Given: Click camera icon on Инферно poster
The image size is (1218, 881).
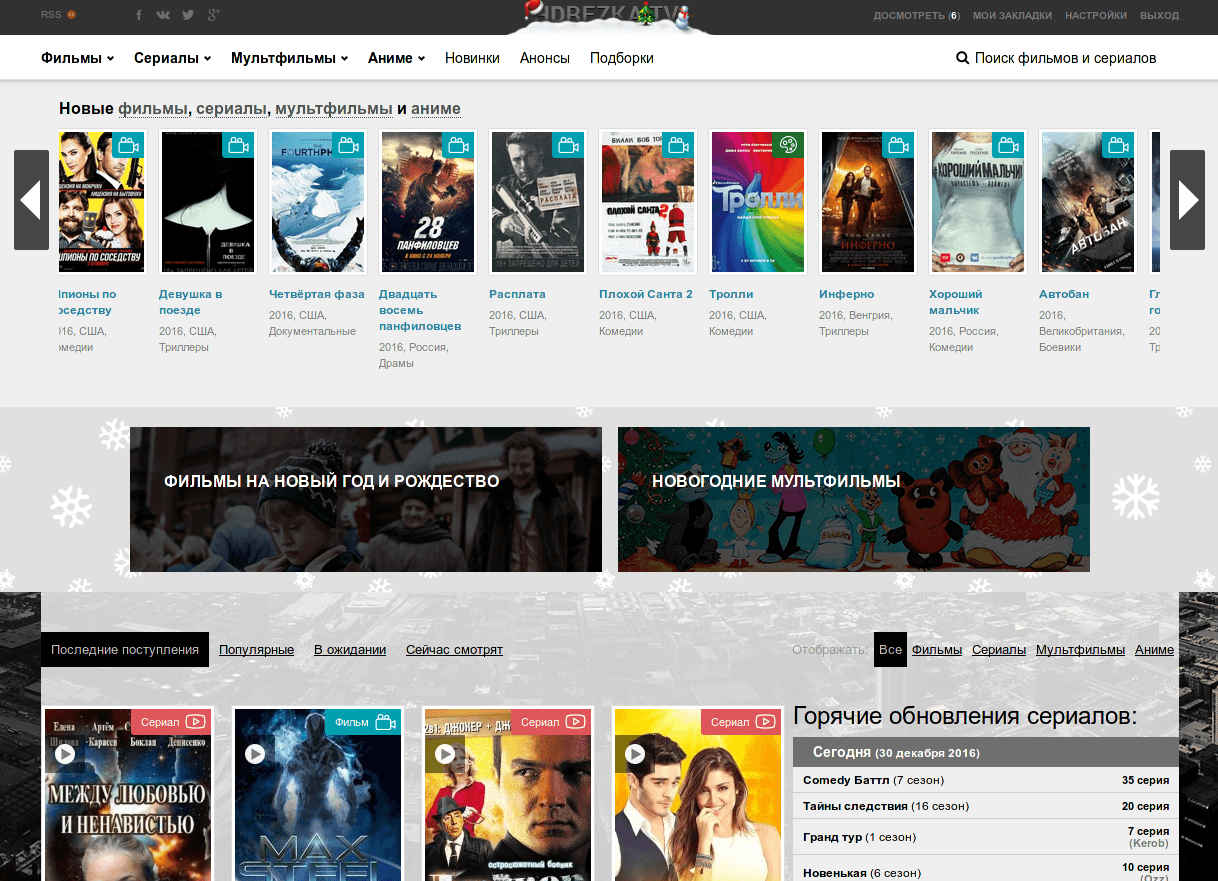Looking at the screenshot, I should pos(897,146).
